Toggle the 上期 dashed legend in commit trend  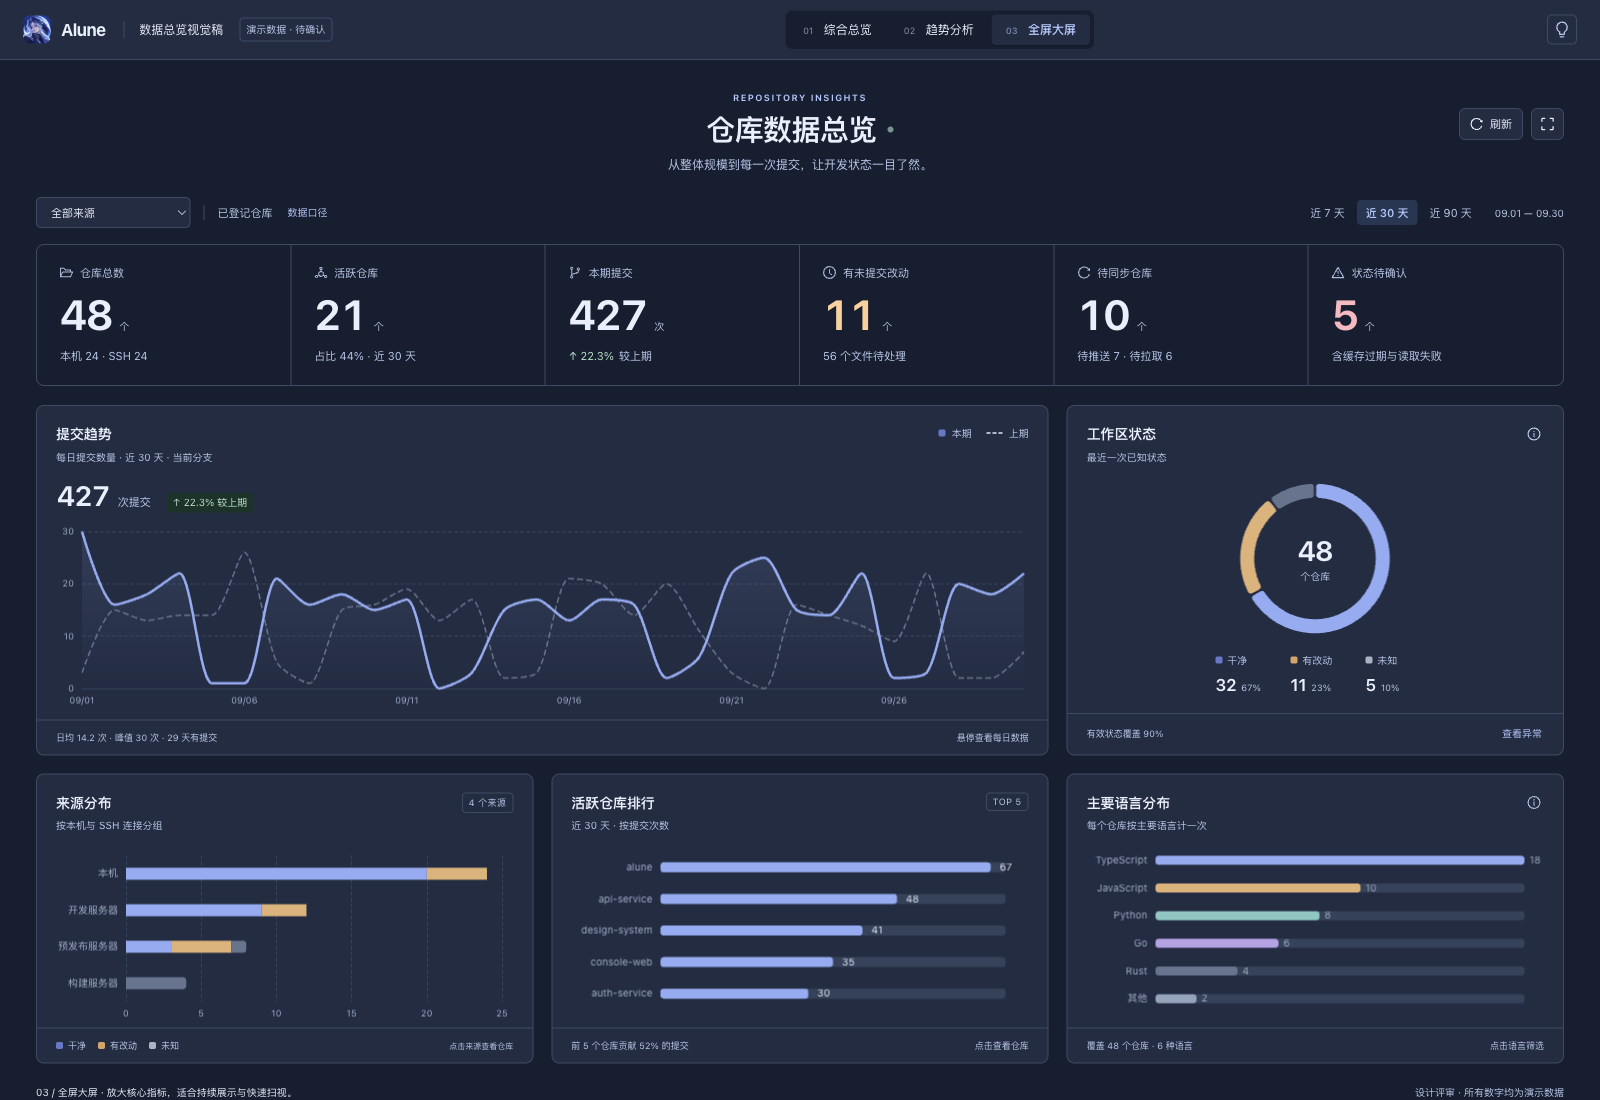coord(1007,434)
